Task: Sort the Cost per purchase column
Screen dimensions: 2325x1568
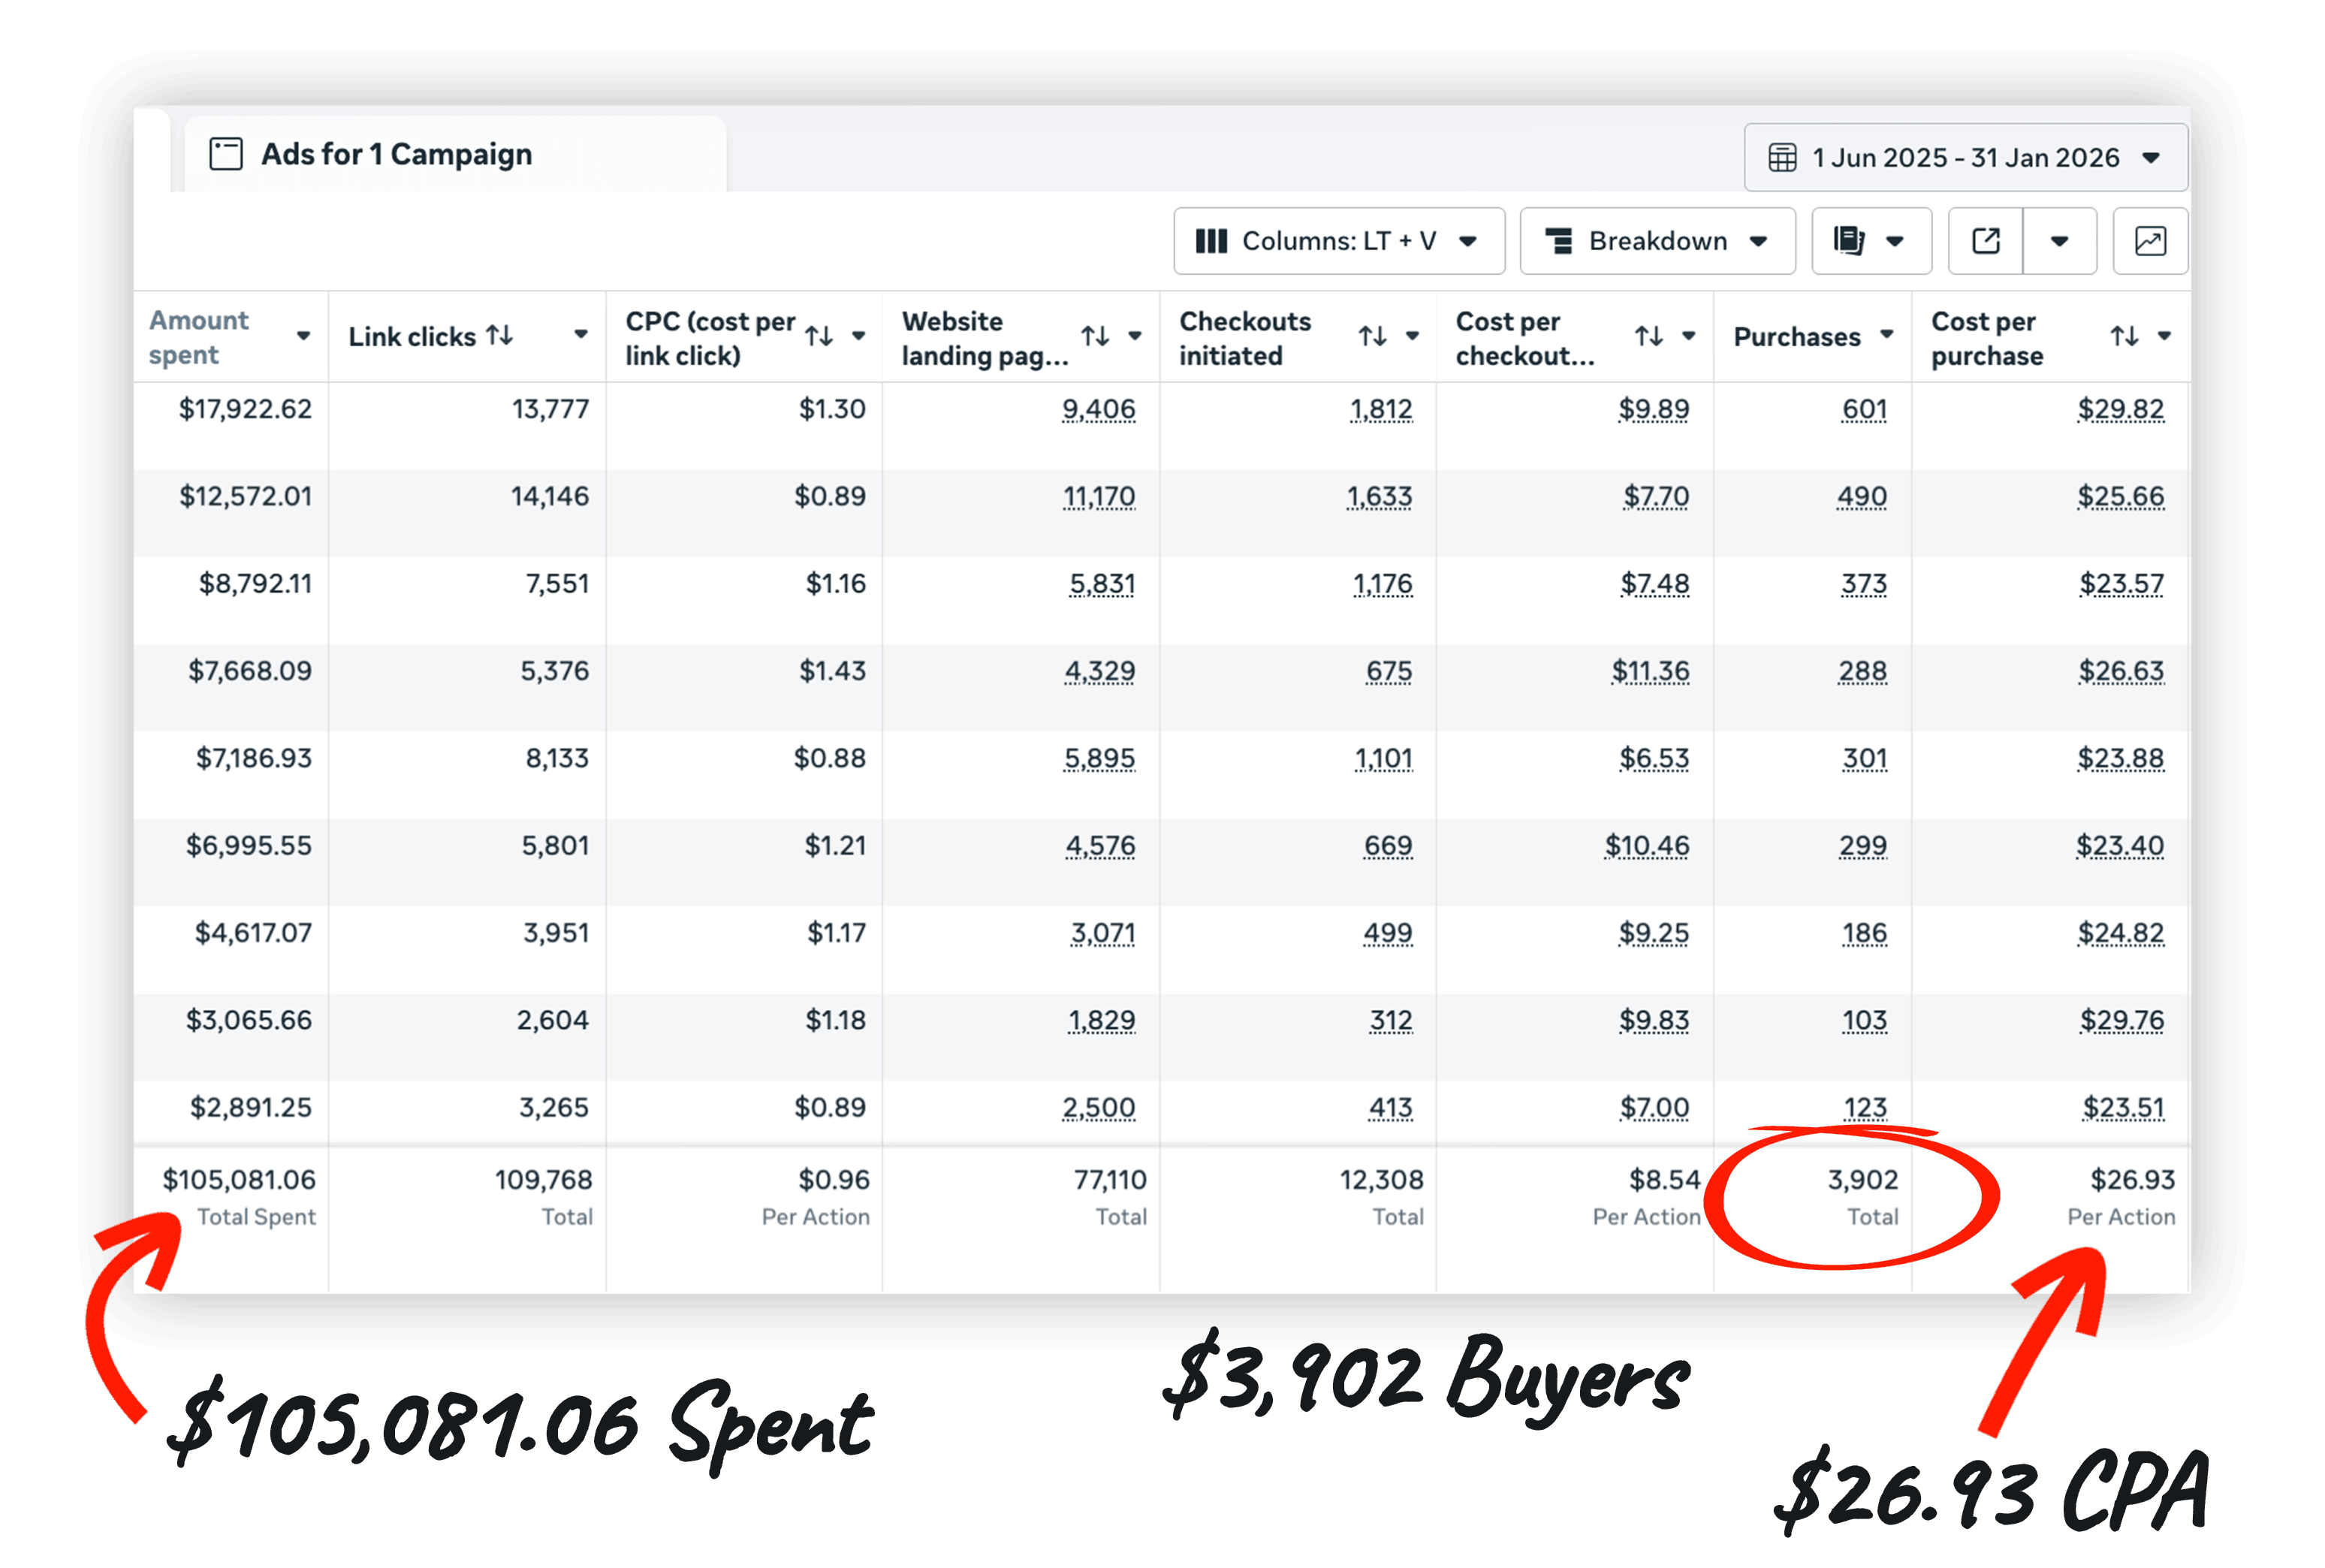Action: (2124, 337)
